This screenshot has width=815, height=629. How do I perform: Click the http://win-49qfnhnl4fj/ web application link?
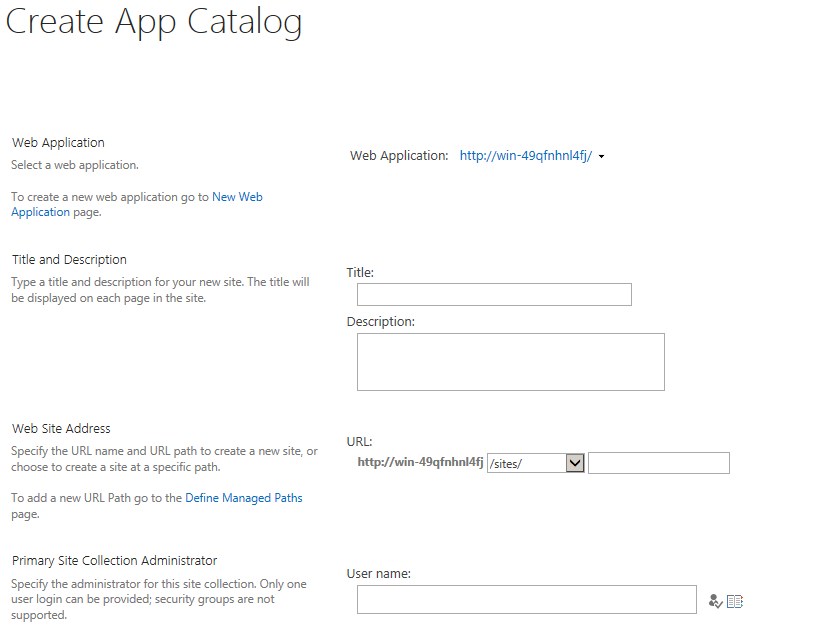coord(525,155)
